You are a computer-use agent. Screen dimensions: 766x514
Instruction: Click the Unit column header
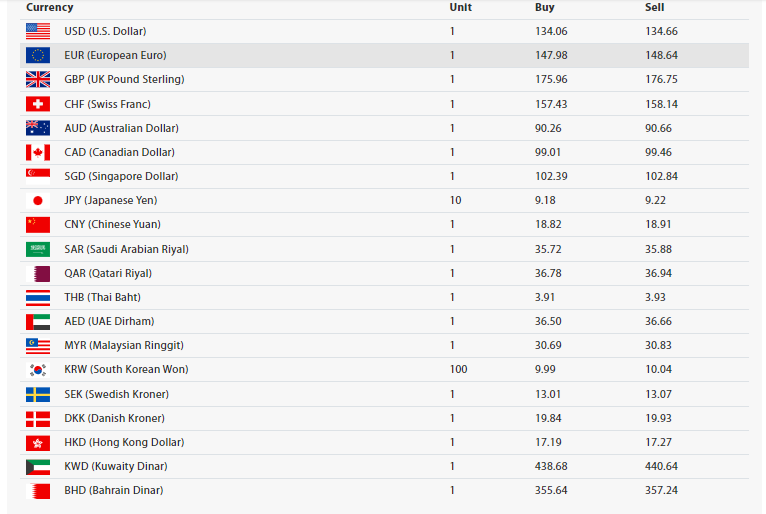pyautogui.click(x=460, y=7)
